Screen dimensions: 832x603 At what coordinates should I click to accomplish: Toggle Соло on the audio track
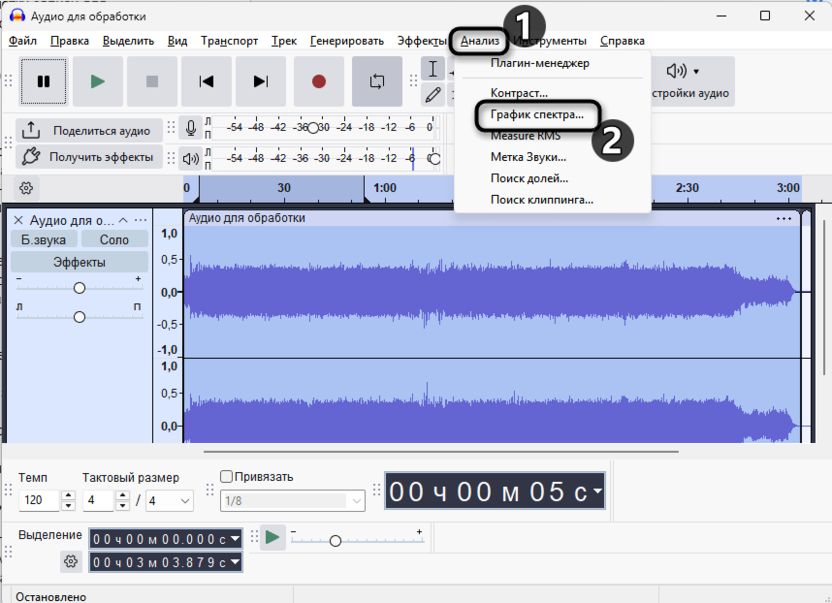pyautogui.click(x=114, y=239)
